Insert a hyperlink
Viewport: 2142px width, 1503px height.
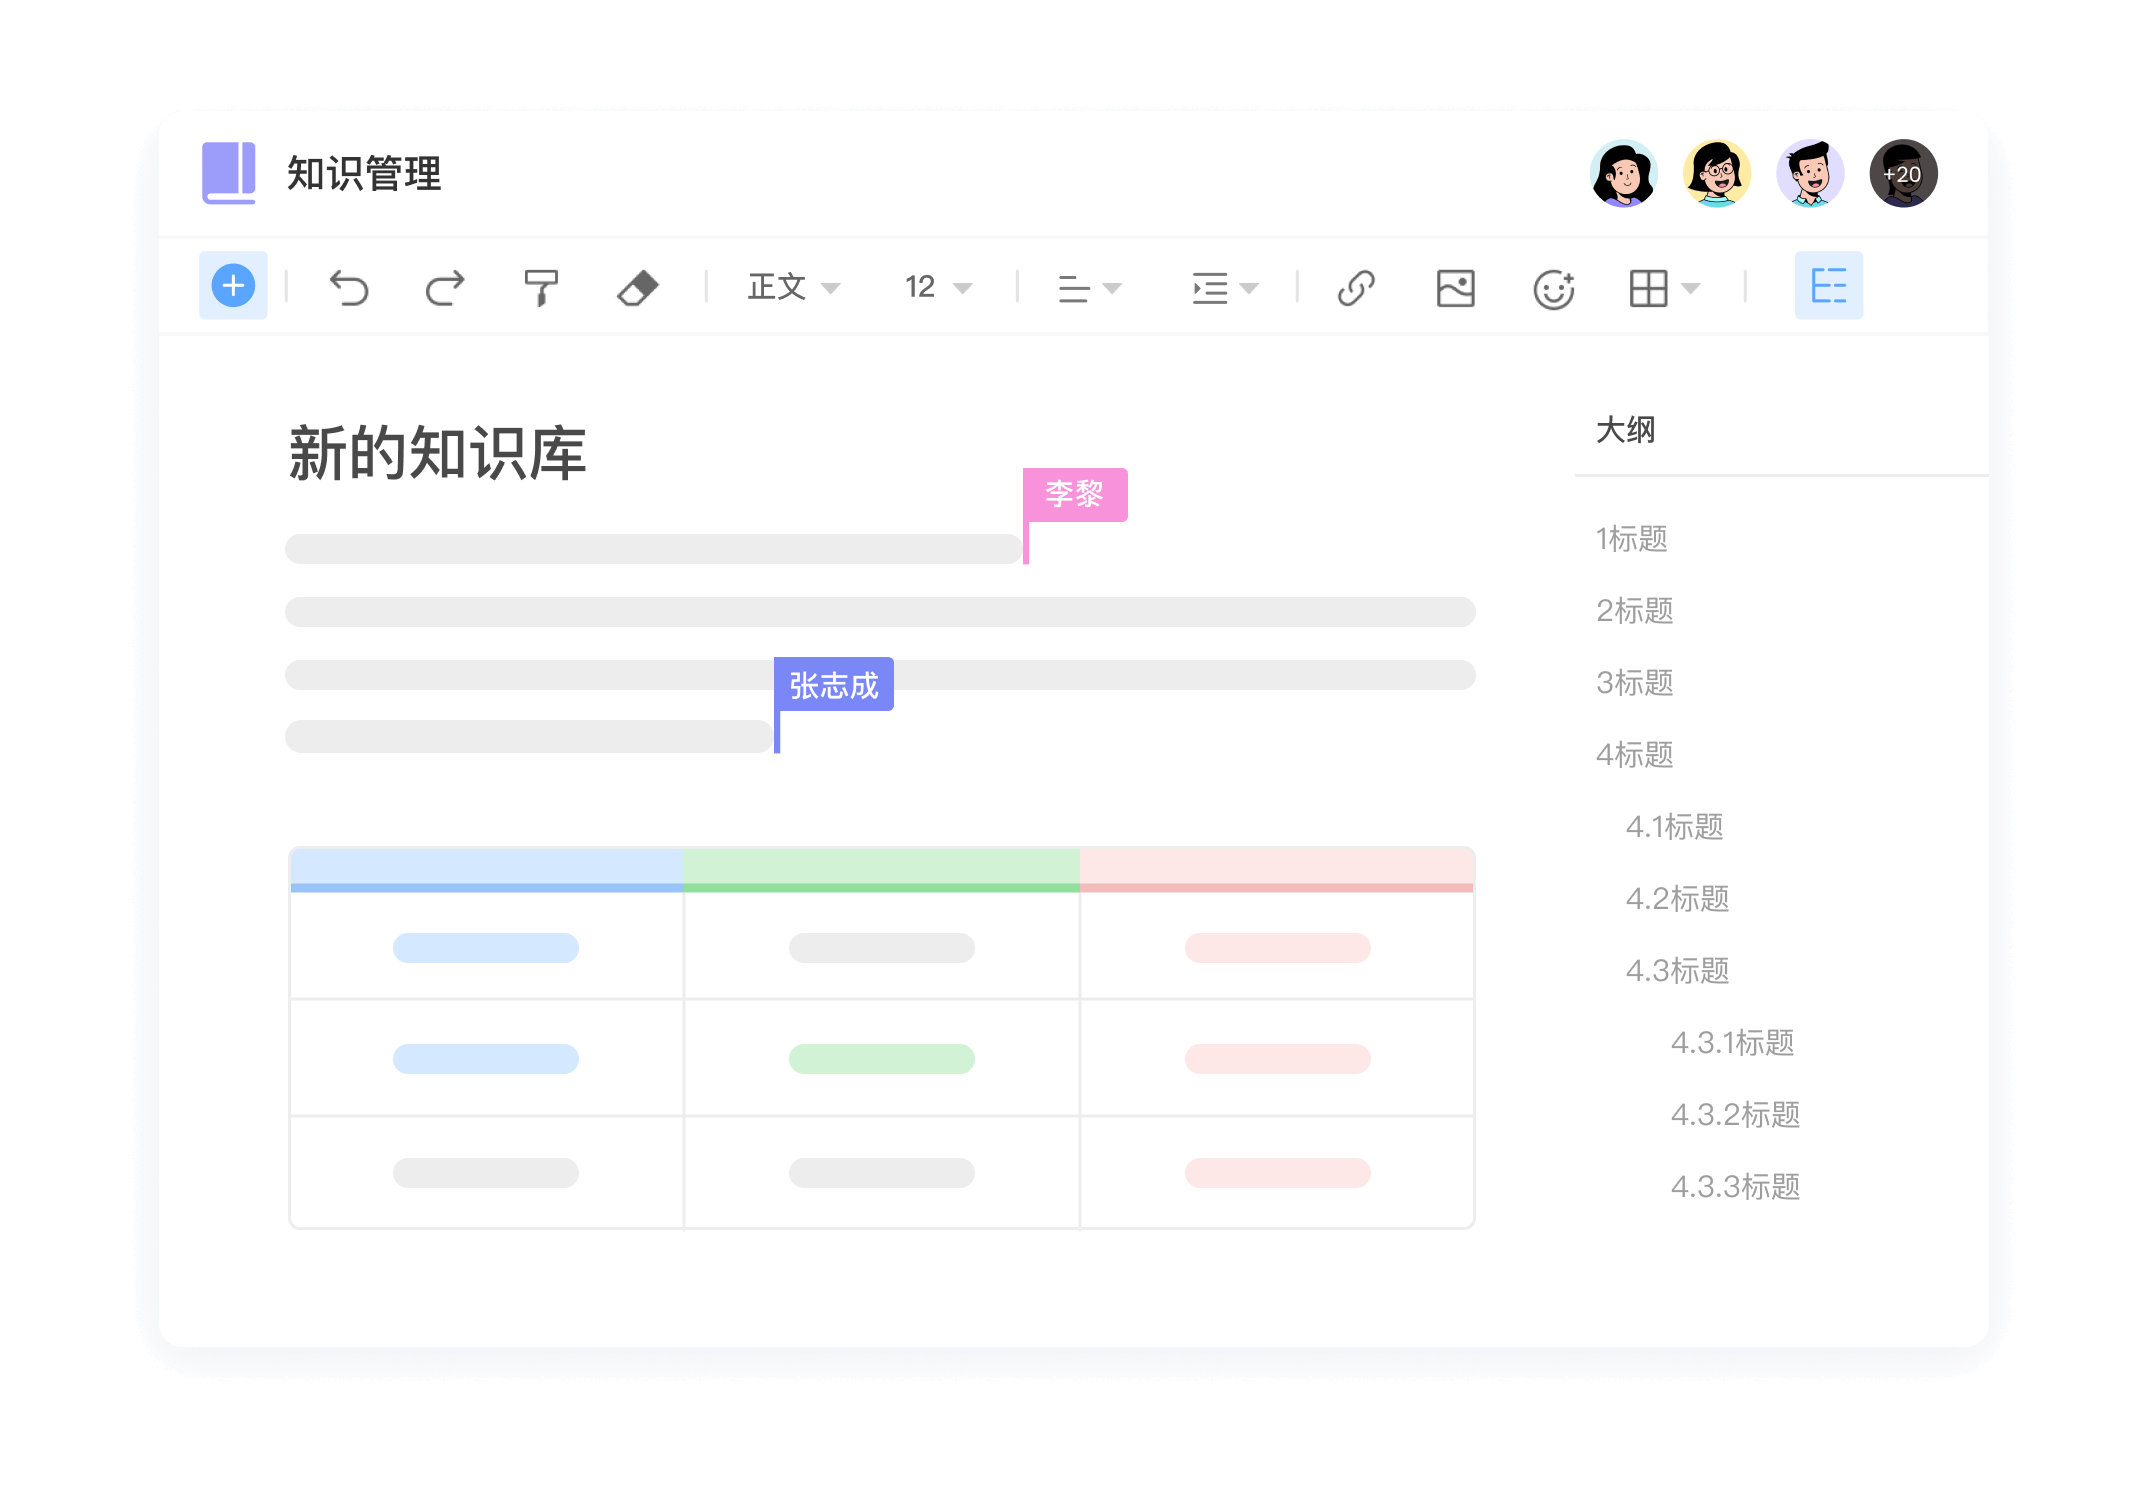[1356, 288]
